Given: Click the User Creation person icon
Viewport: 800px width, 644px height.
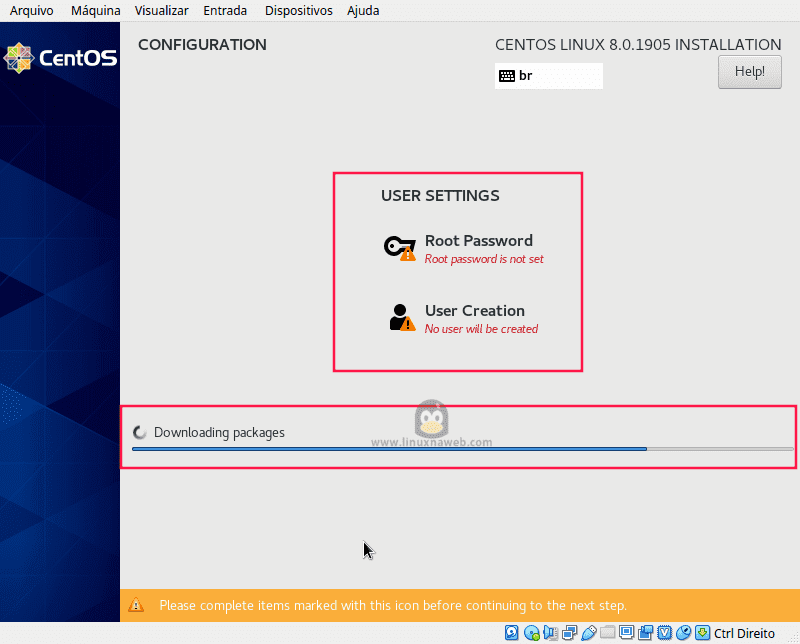Looking at the screenshot, I should pyautogui.click(x=402, y=317).
